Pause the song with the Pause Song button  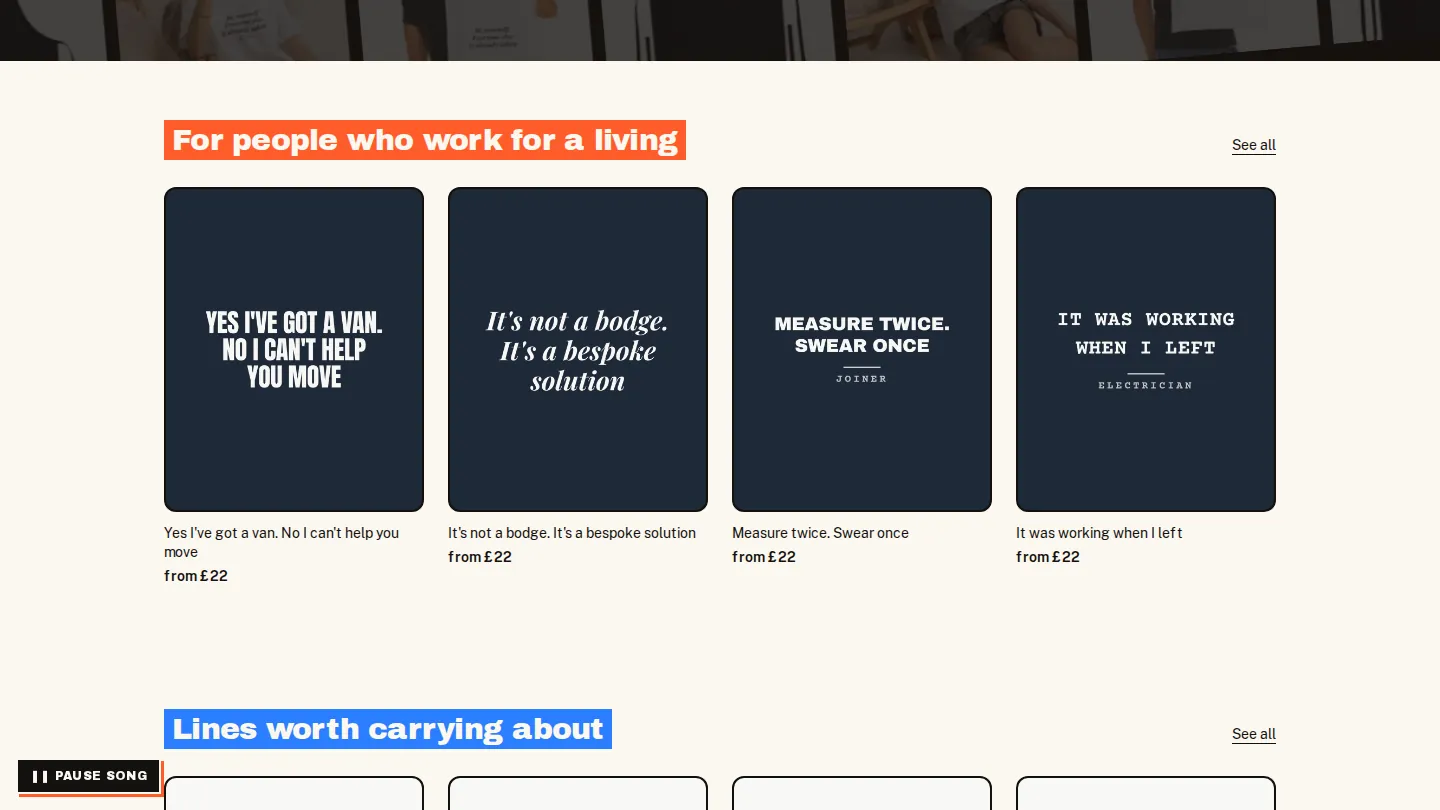click(89, 776)
